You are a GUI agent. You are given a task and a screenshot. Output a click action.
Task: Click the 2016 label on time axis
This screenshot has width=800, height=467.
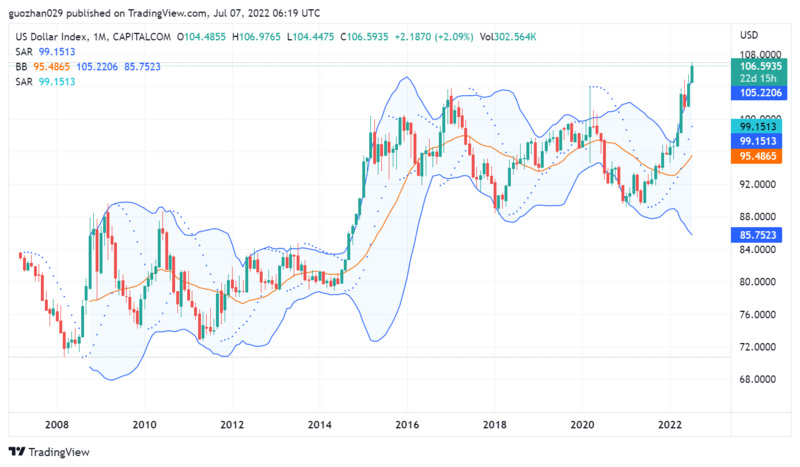tap(408, 424)
